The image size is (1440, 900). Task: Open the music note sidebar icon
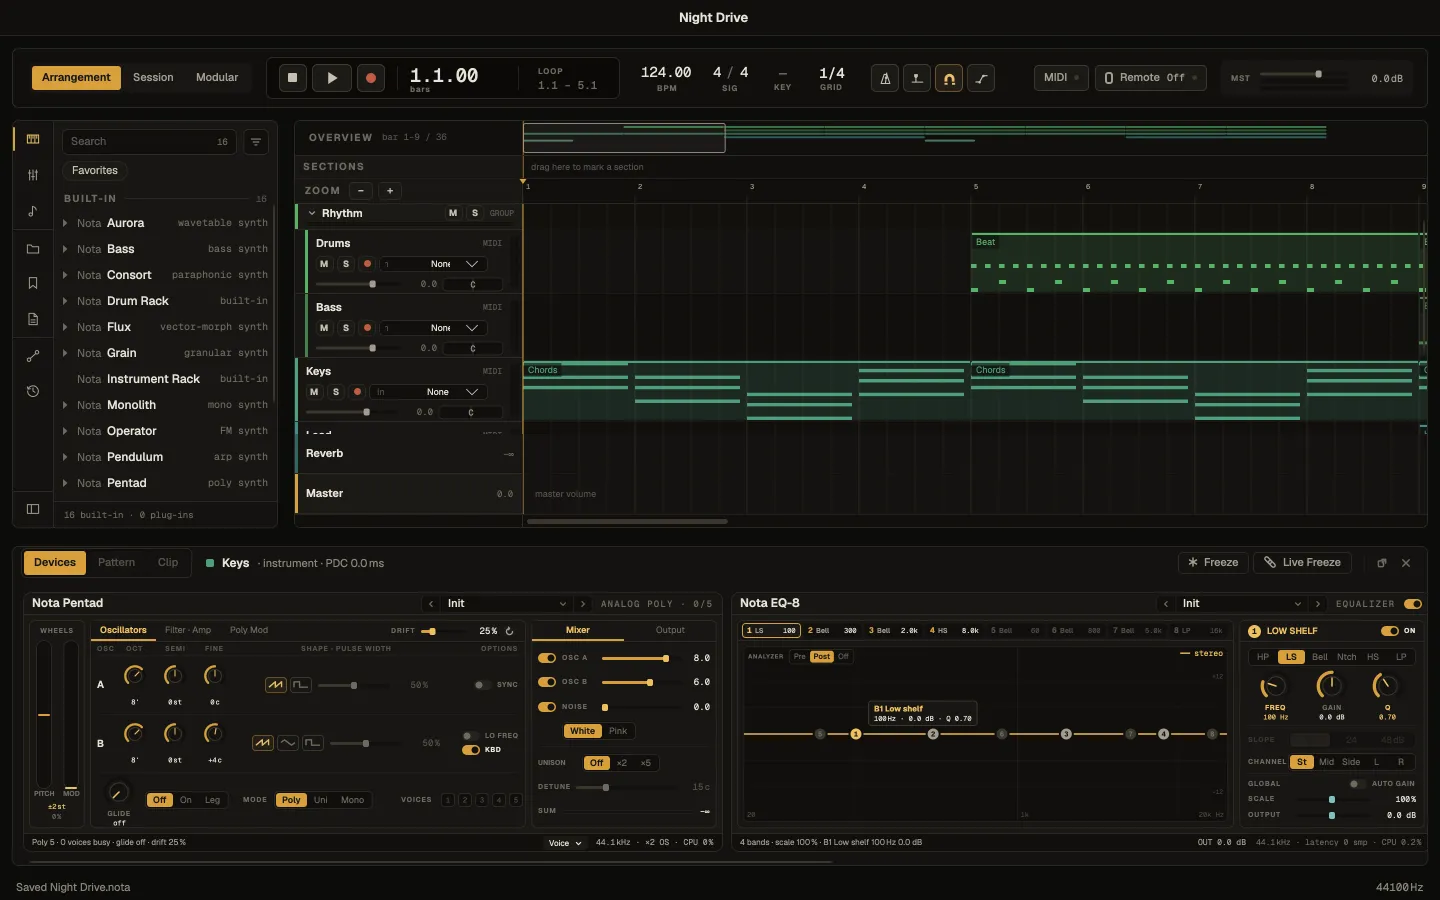pos(33,211)
